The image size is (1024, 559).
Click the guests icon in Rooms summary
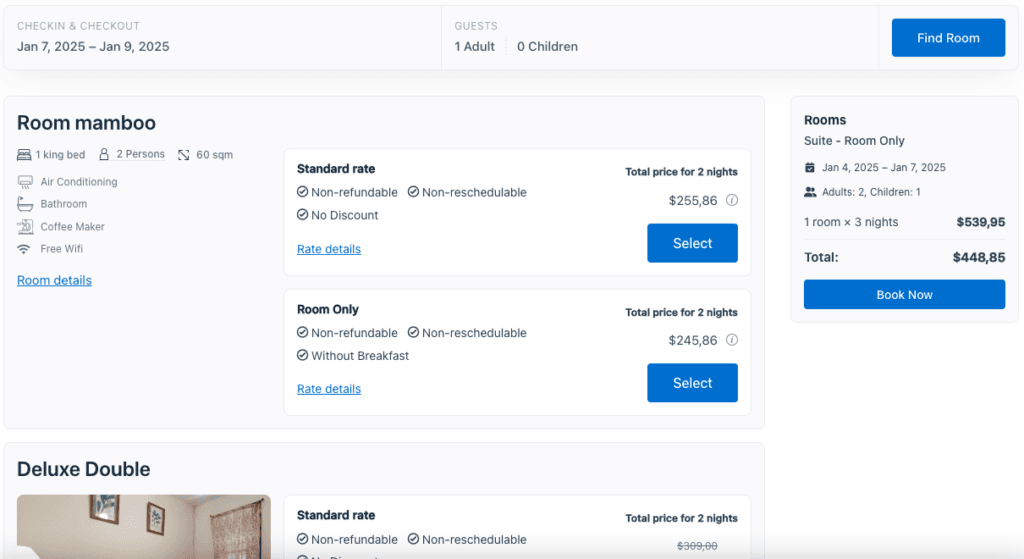[x=810, y=192]
